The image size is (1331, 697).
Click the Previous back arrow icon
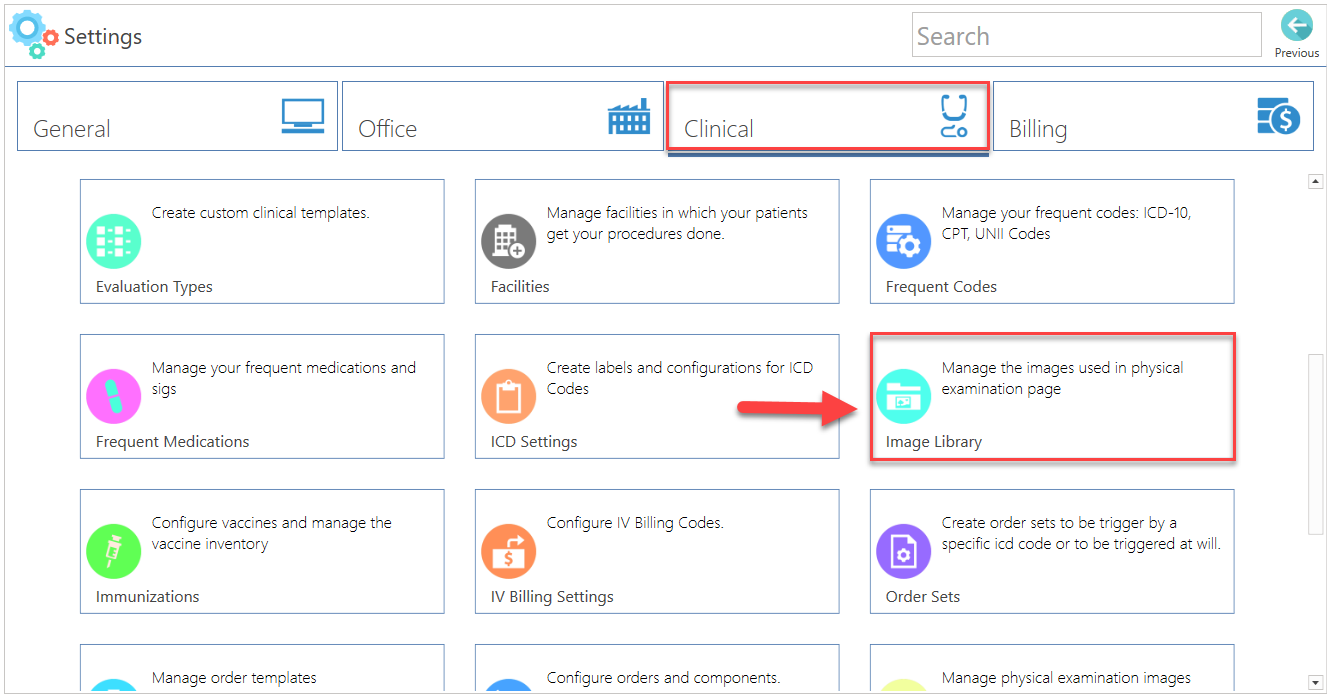(x=1297, y=26)
